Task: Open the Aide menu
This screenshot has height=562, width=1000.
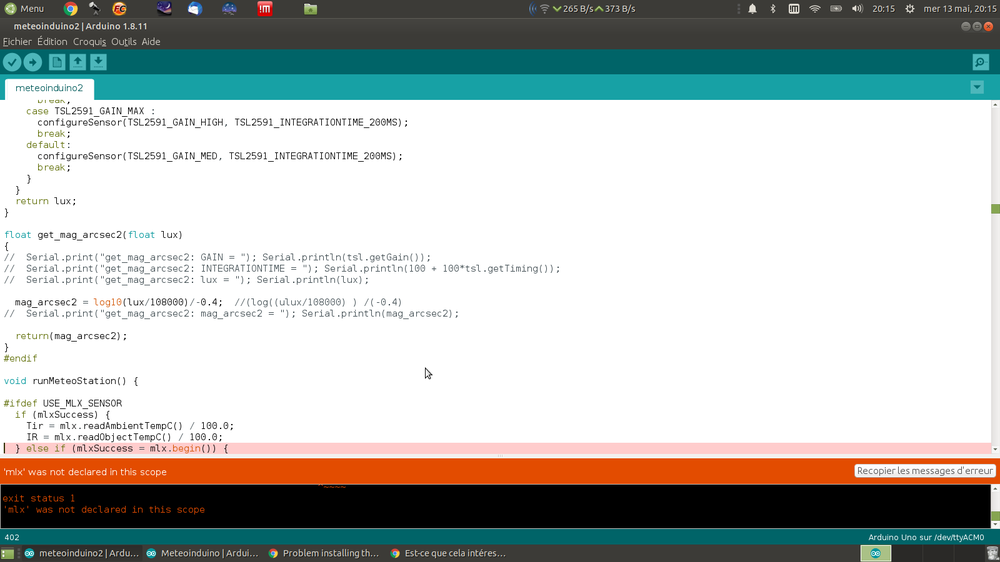Action: click(151, 41)
